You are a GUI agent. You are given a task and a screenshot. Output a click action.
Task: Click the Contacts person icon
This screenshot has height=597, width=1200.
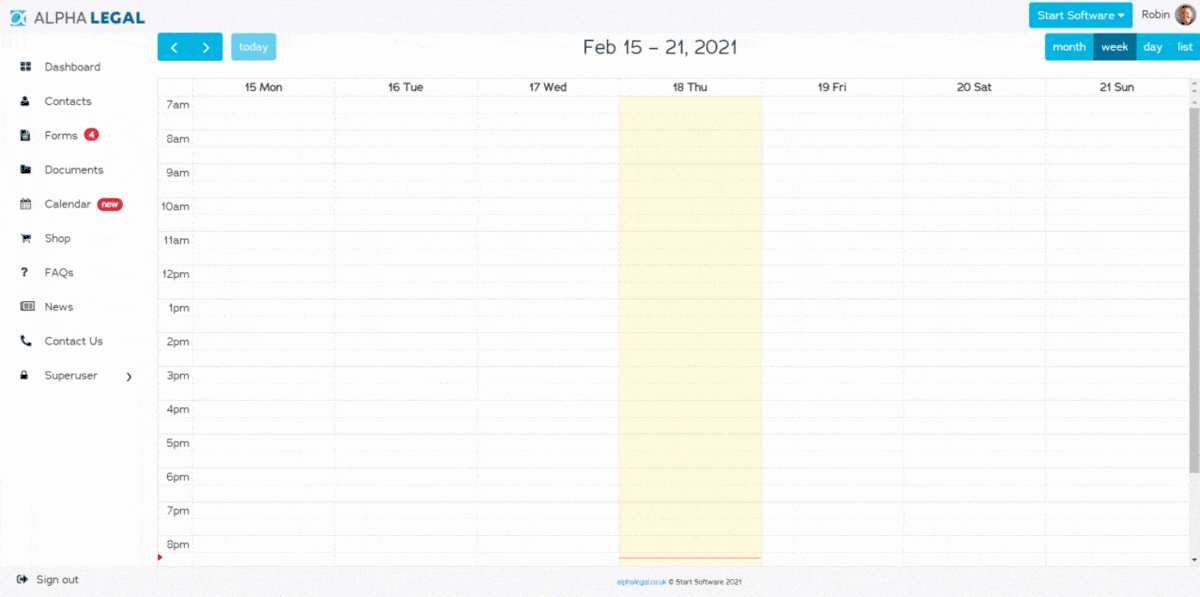click(26, 101)
